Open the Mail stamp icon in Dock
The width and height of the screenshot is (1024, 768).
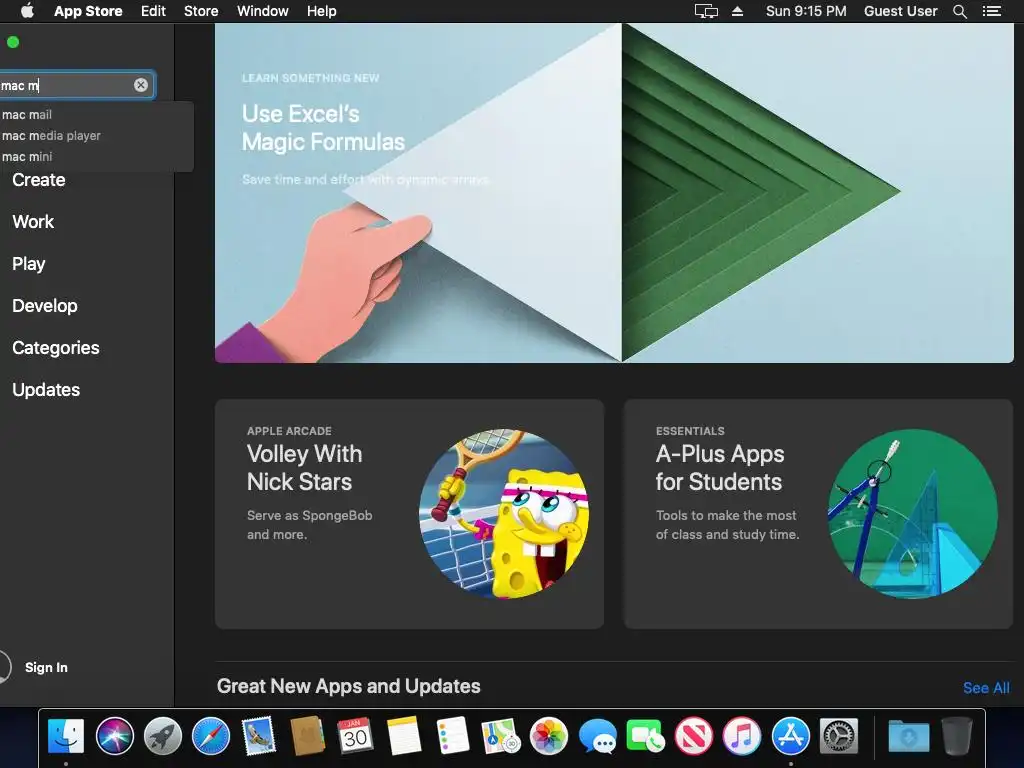pyautogui.click(x=259, y=736)
